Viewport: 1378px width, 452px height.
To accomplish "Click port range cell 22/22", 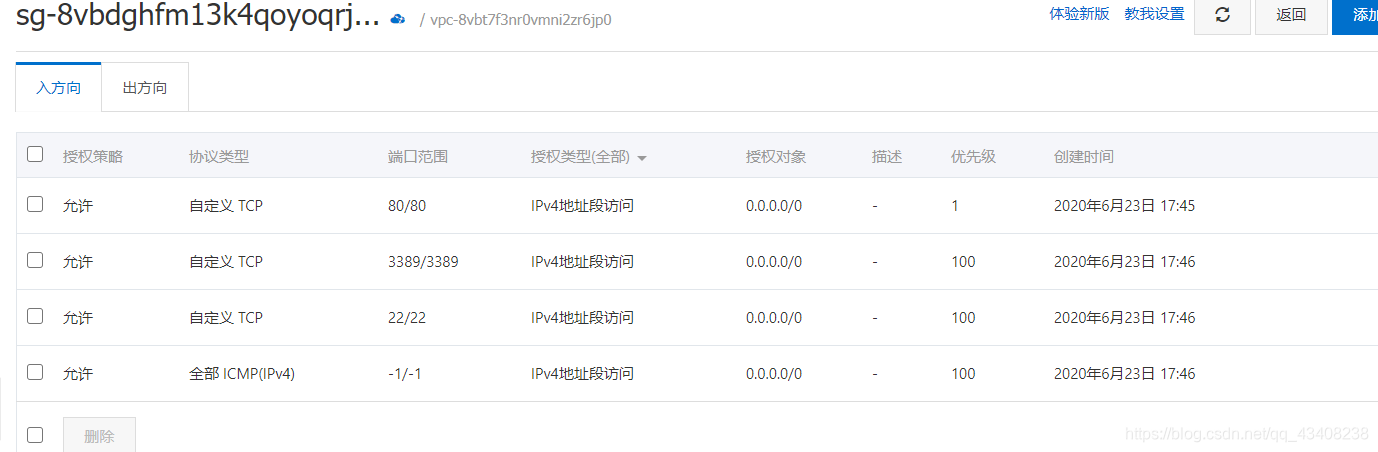I will tap(407, 318).
